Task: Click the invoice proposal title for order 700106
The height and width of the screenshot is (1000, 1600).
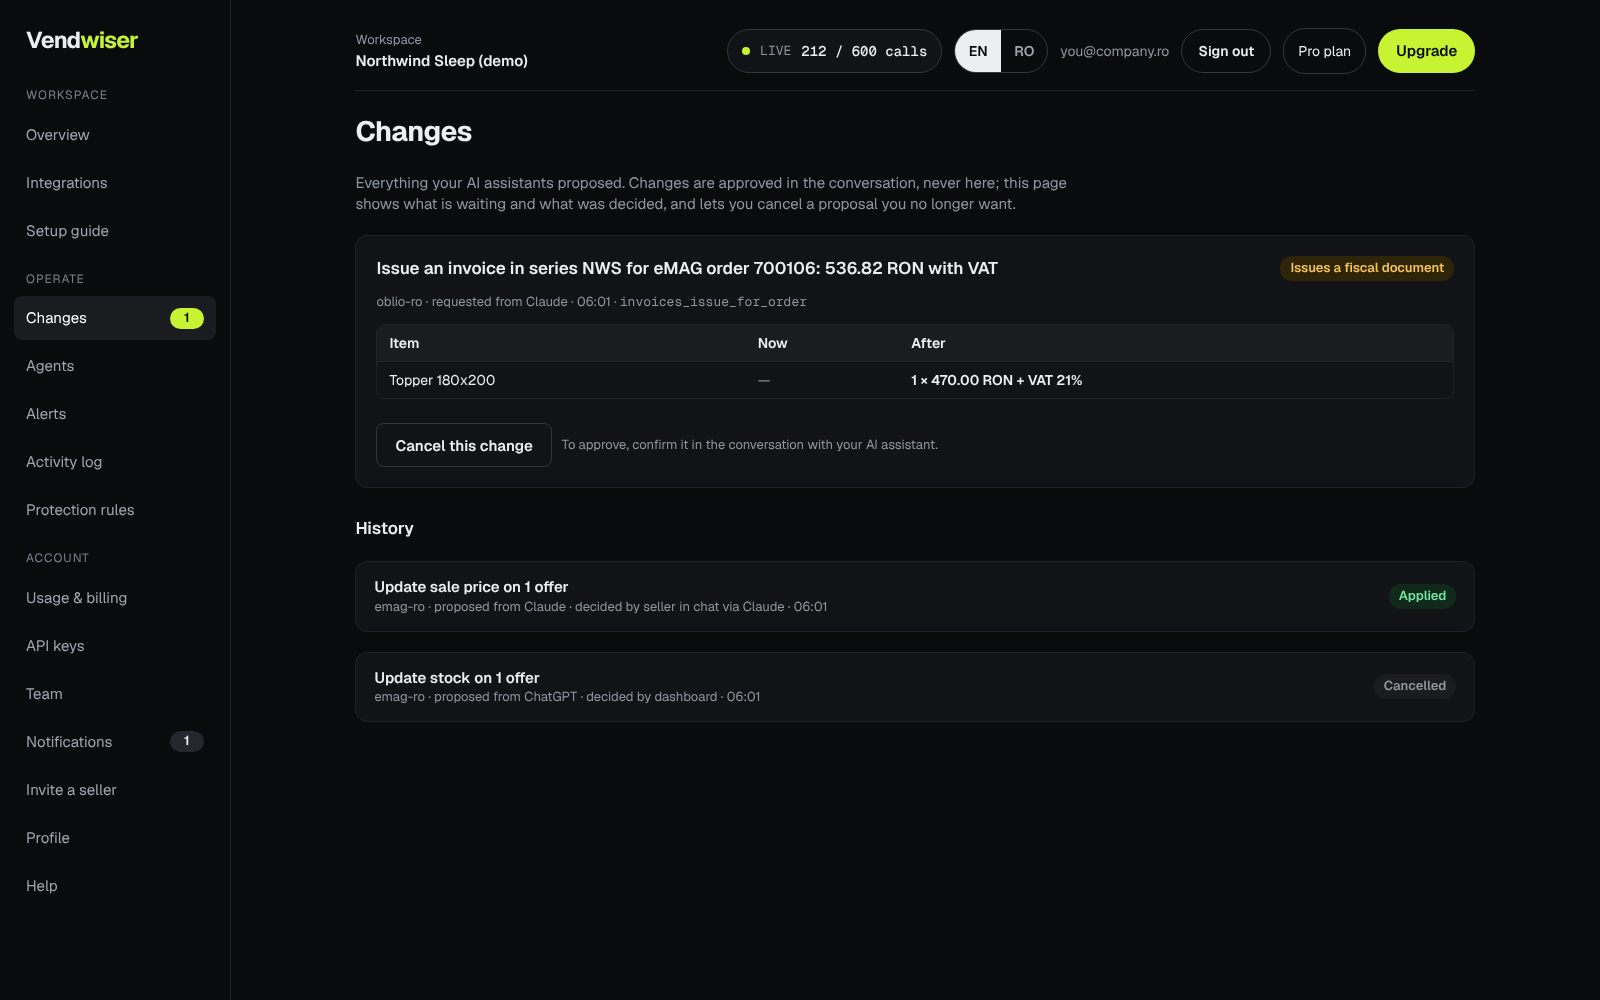Action: 687,268
